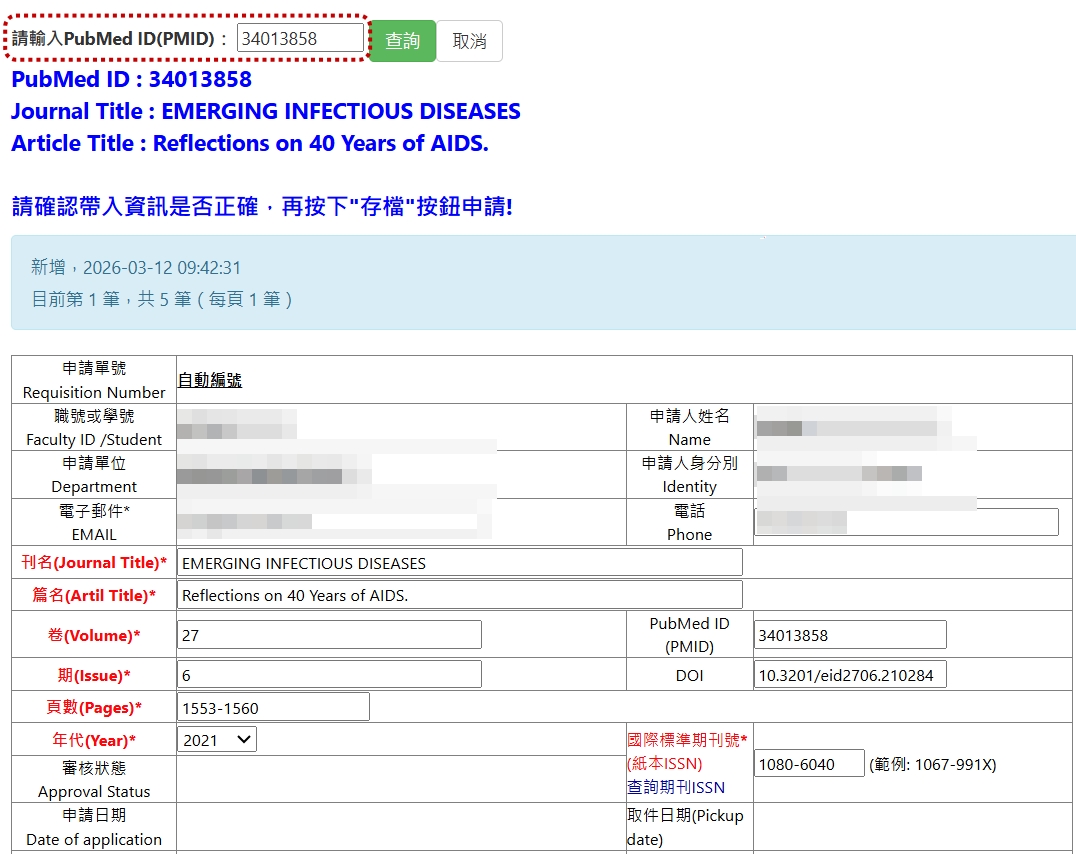Focus the 電話 (Phone) input box

(x=905, y=522)
